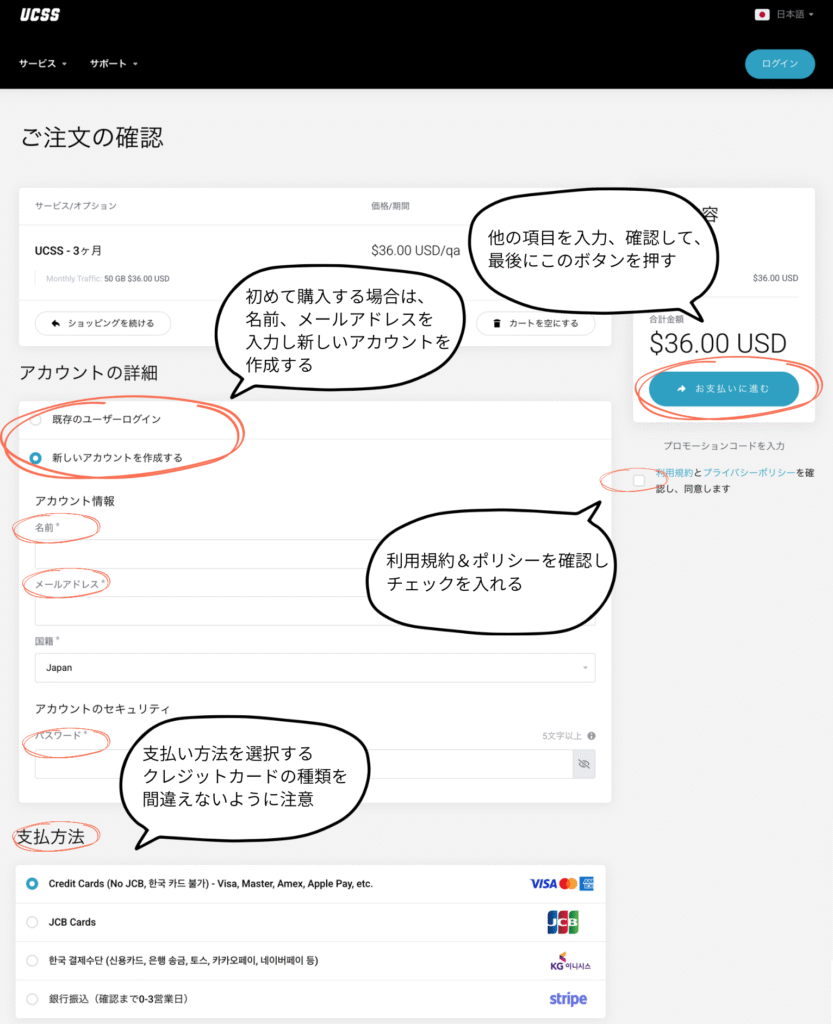Focus the パスワード input field
833x1024 pixels.
tap(304, 764)
